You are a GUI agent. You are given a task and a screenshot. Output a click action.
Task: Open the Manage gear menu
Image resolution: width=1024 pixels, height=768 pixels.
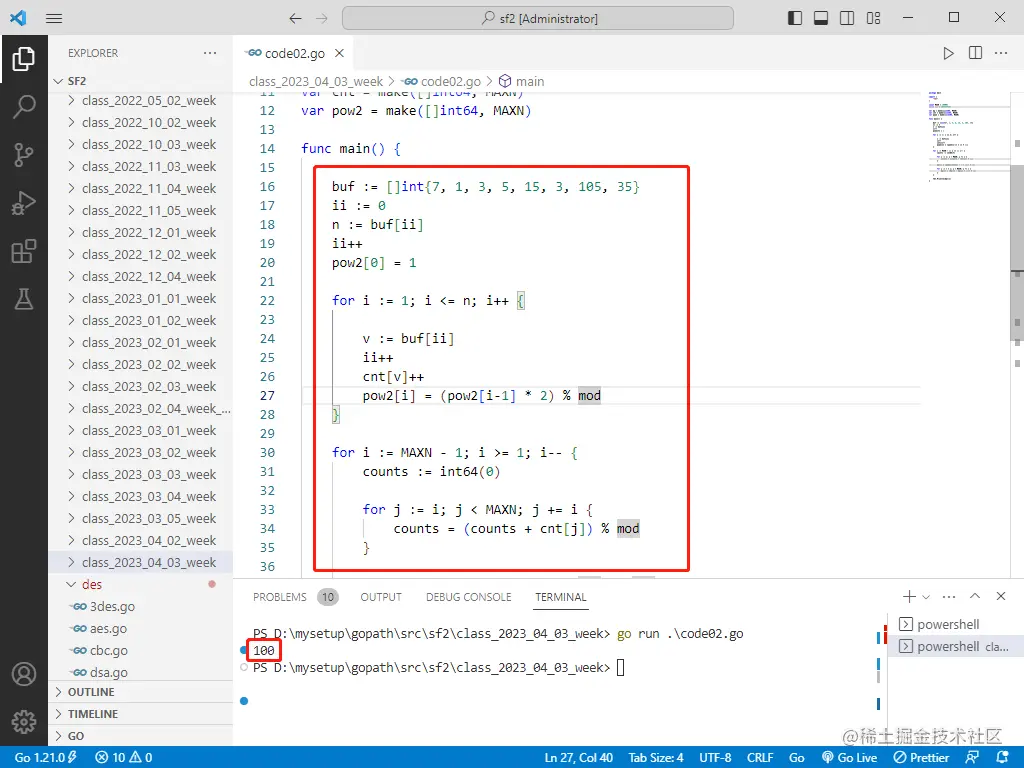[x=24, y=722]
